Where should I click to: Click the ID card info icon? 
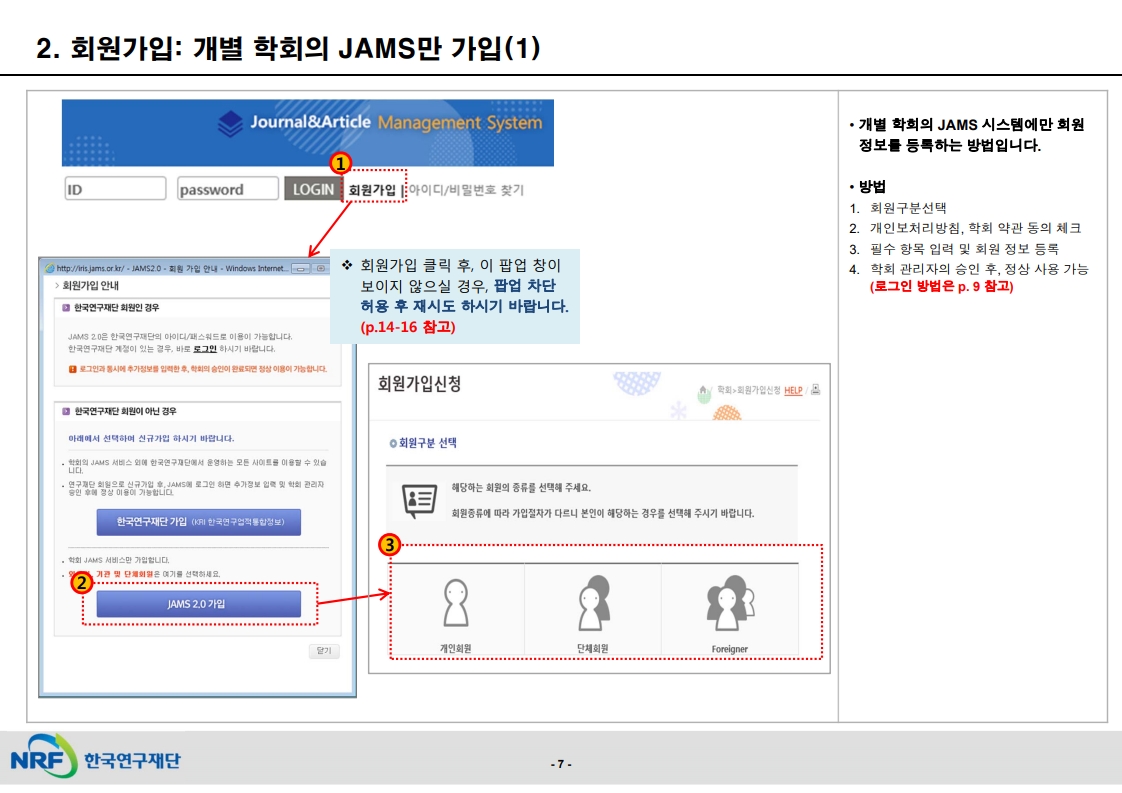click(x=419, y=501)
